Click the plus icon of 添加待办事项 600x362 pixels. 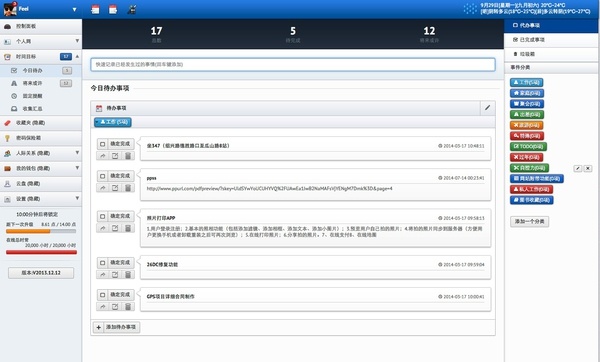point(99,327)
